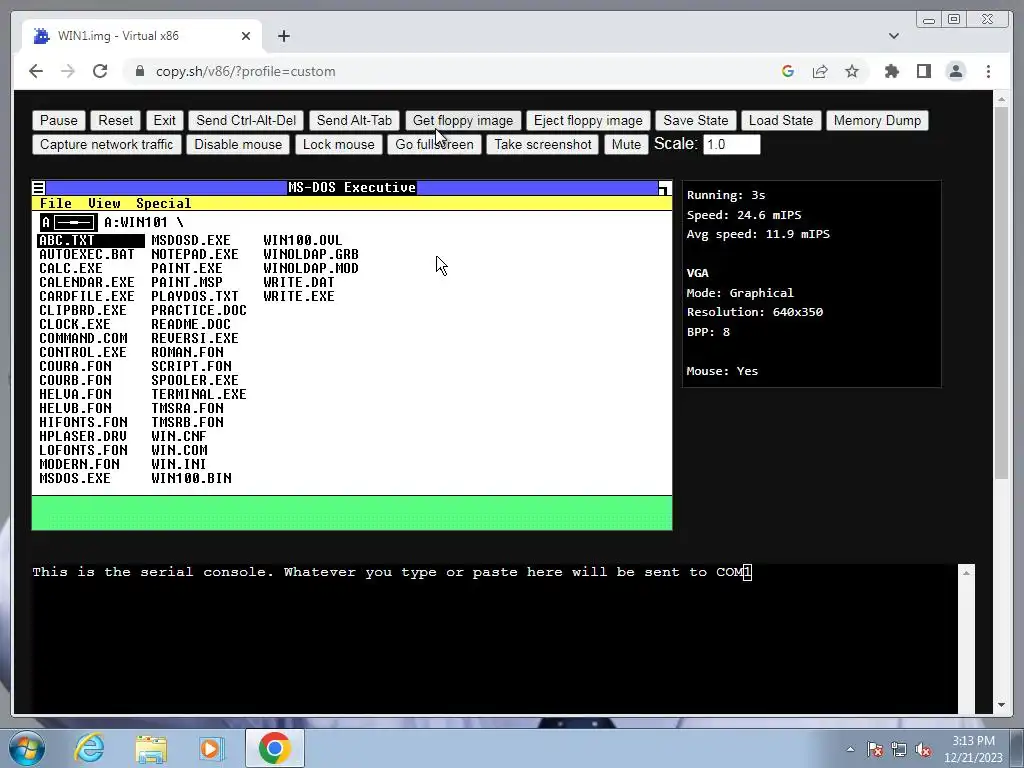
Task: Select file REVERSI.EXE
Action: 195,338
